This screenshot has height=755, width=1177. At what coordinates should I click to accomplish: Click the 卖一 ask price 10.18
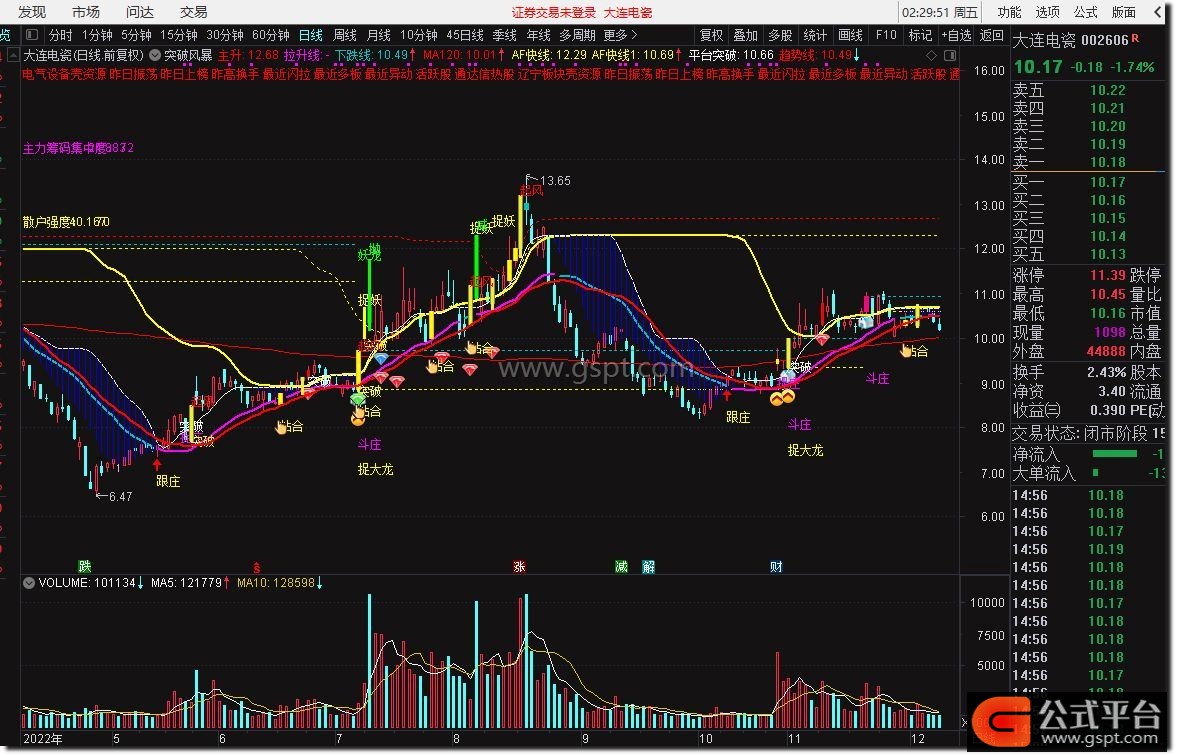1108,162
